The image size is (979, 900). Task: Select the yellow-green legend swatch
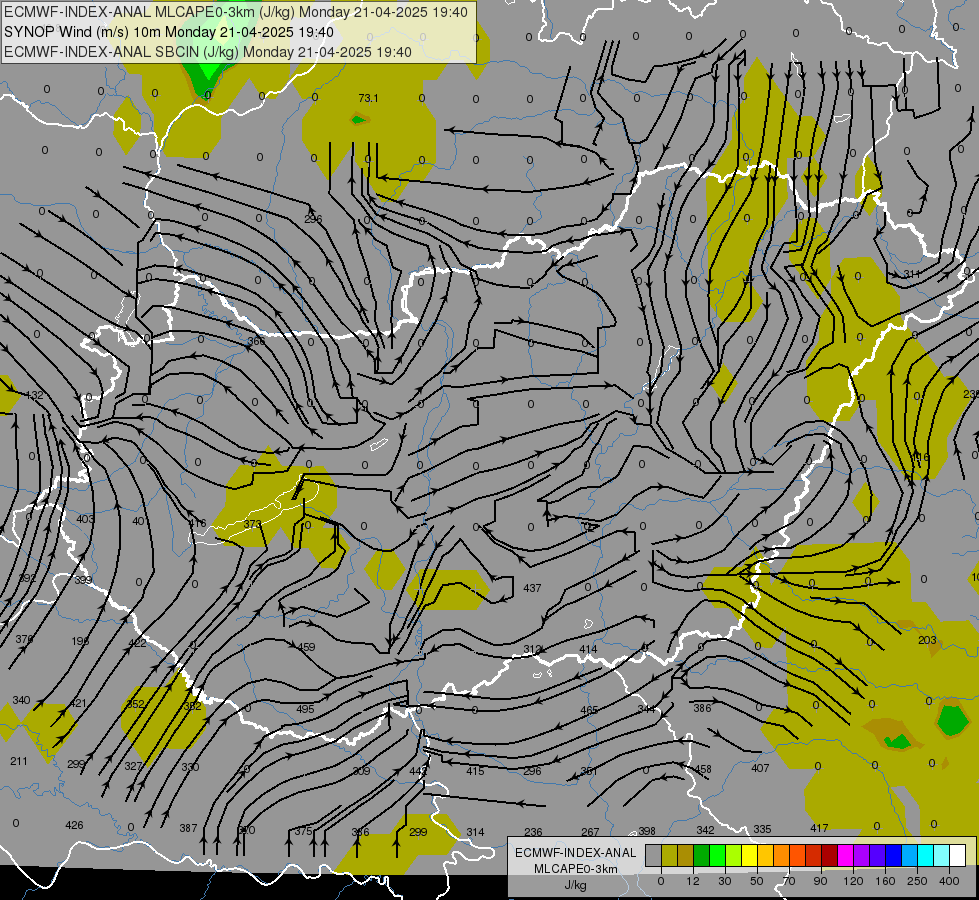(x=734, y=856)
